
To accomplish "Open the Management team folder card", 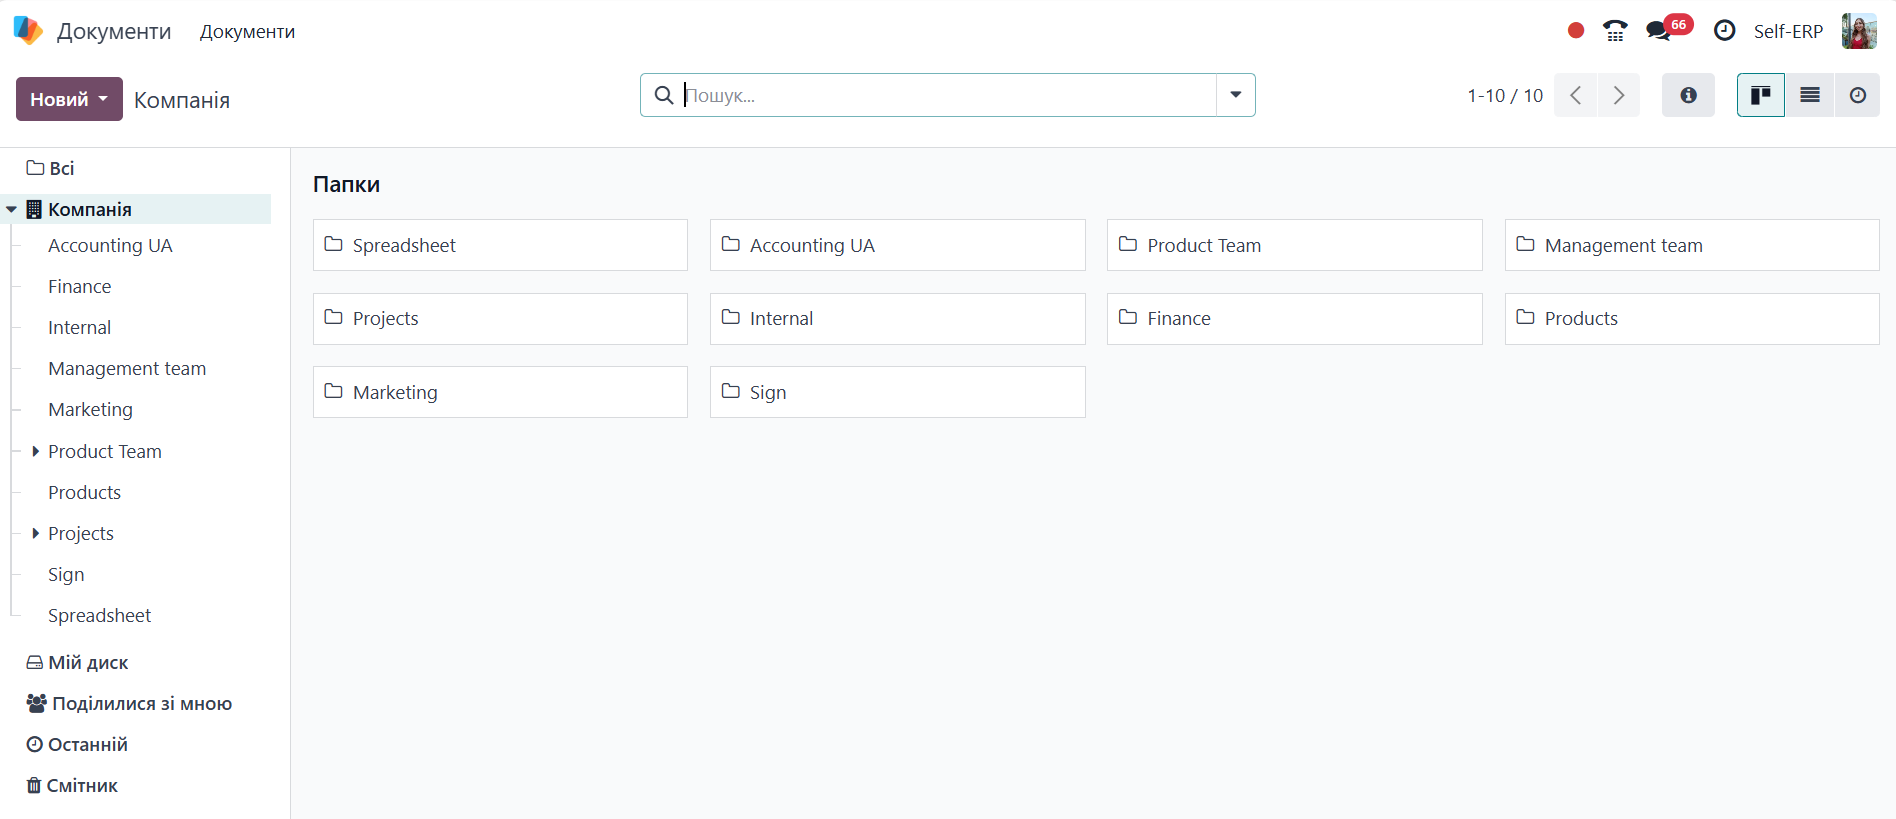I will click(x=1692, y=245).
